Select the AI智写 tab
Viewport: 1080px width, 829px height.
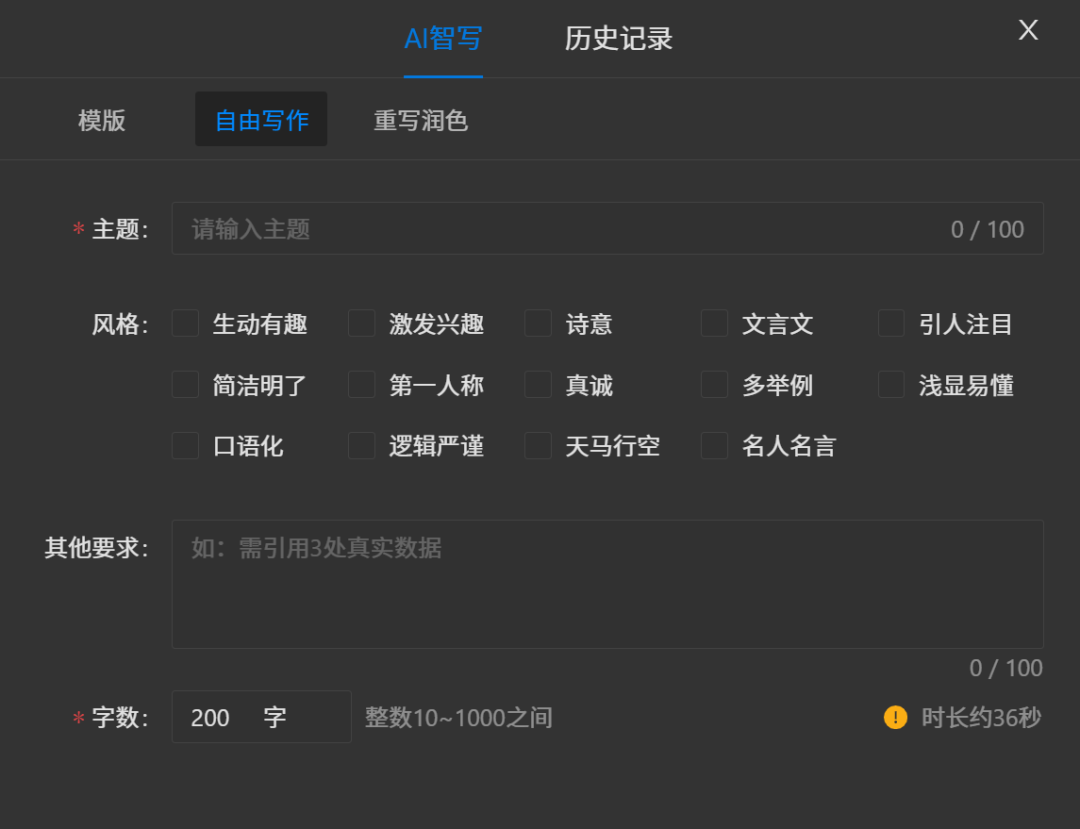click(x=443, y=38)
